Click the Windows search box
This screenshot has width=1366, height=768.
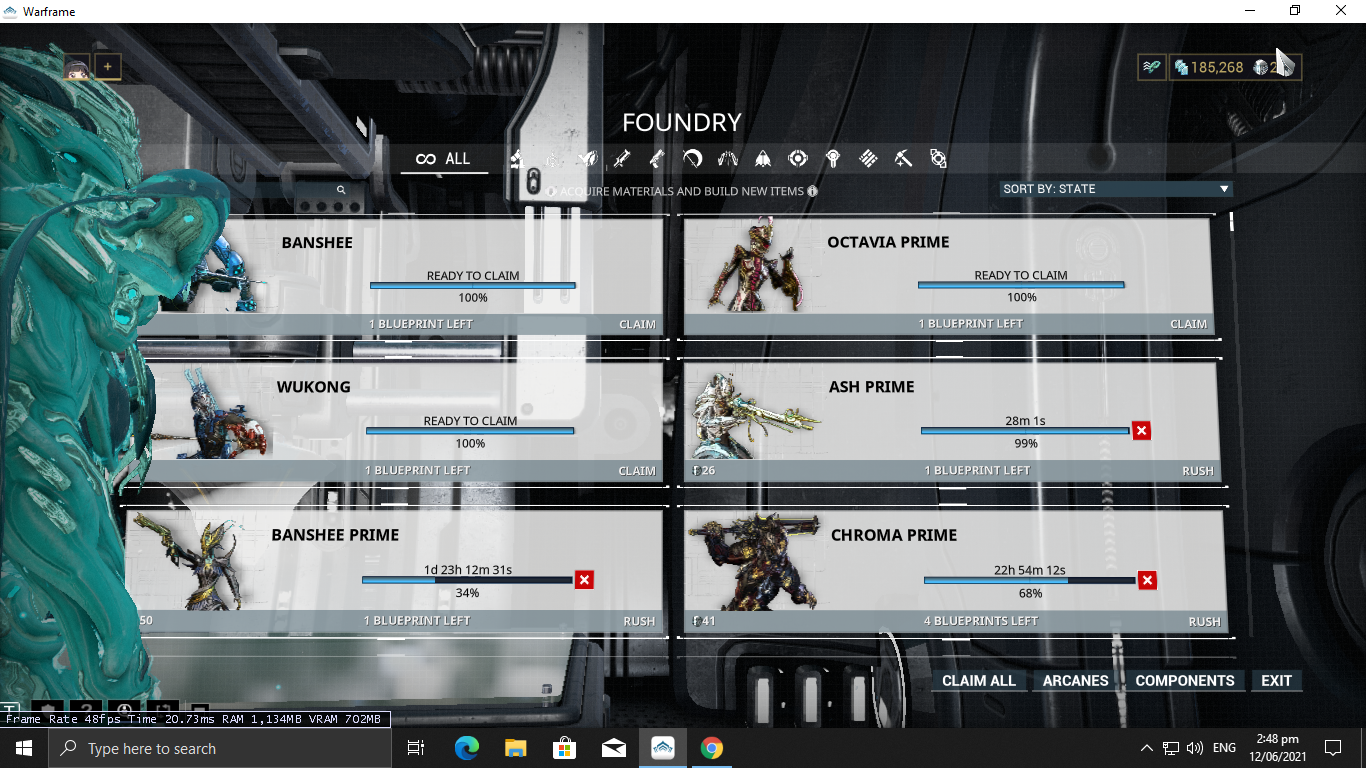coord(221,748)
